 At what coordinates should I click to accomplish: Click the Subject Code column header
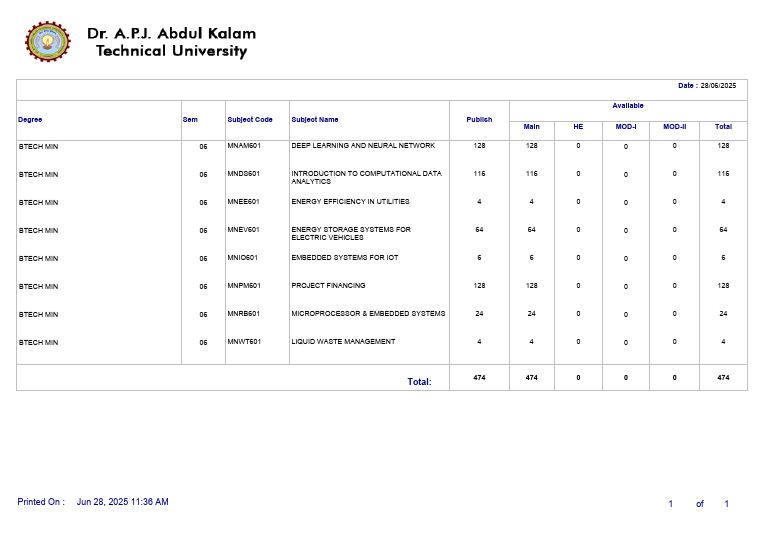click(x=250, y=119)
